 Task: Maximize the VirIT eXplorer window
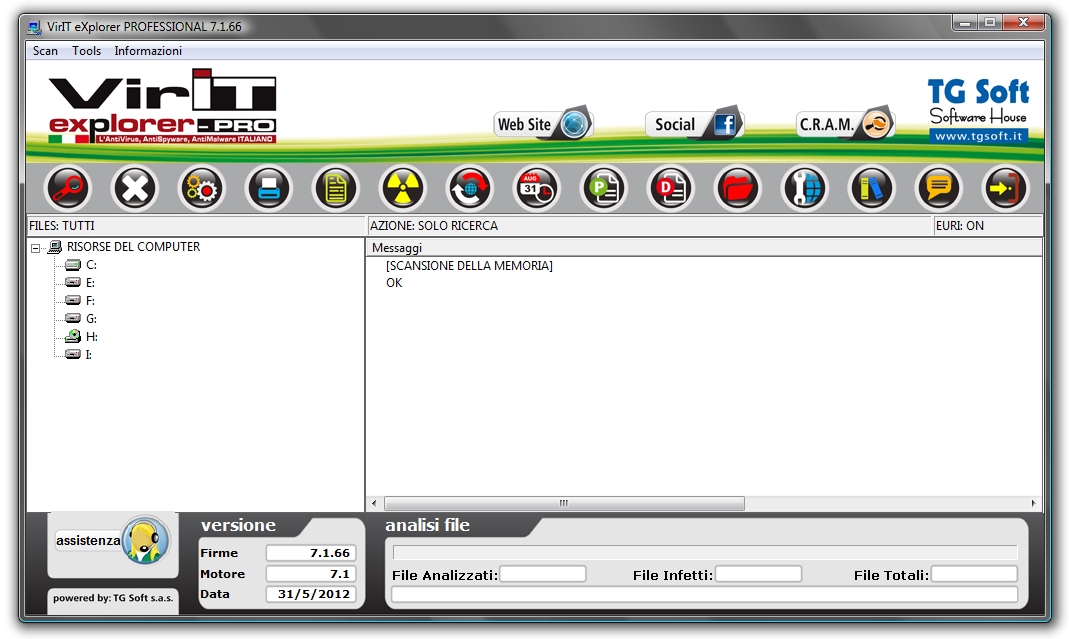coord(990,23)
